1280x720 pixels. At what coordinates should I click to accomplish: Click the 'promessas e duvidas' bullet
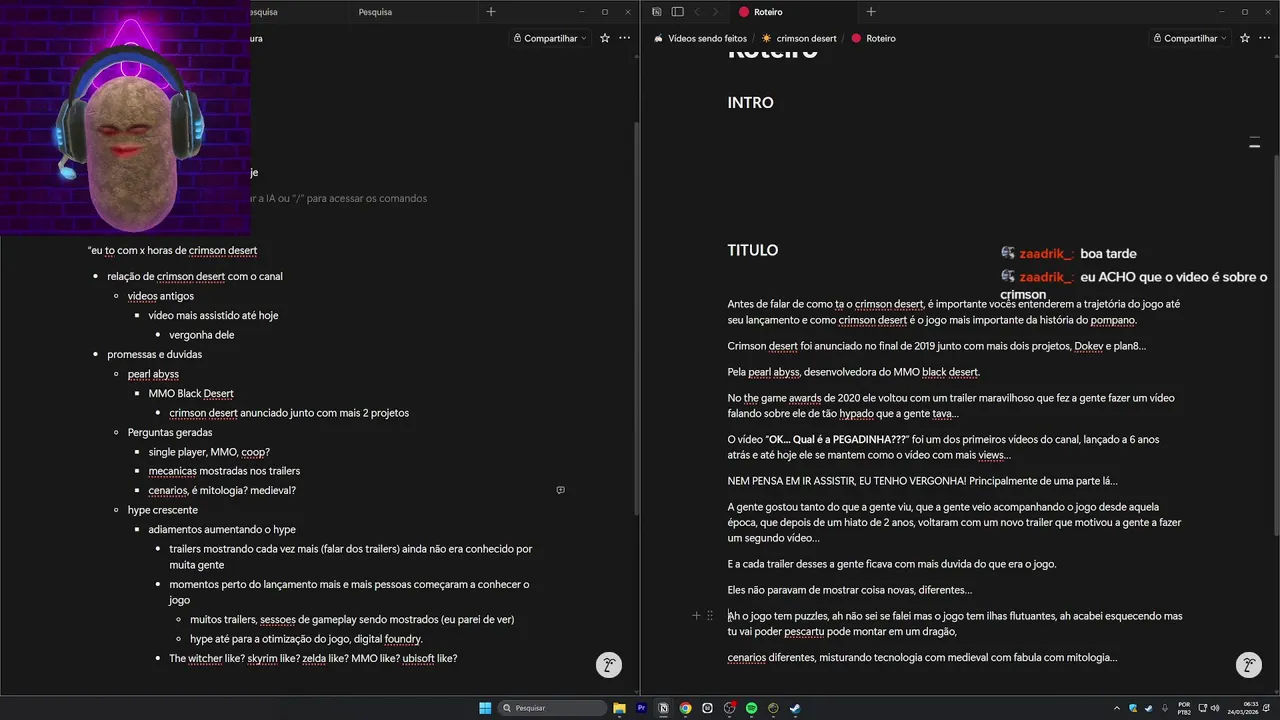(154, 354)
